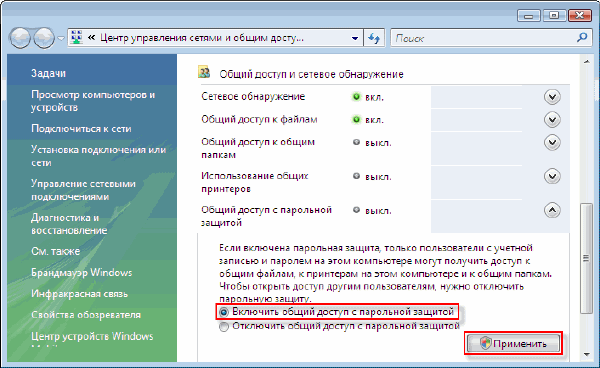Click the Использование общих принтеров label
The width and height of the screenshot is (600, 368).
point(255,182)
